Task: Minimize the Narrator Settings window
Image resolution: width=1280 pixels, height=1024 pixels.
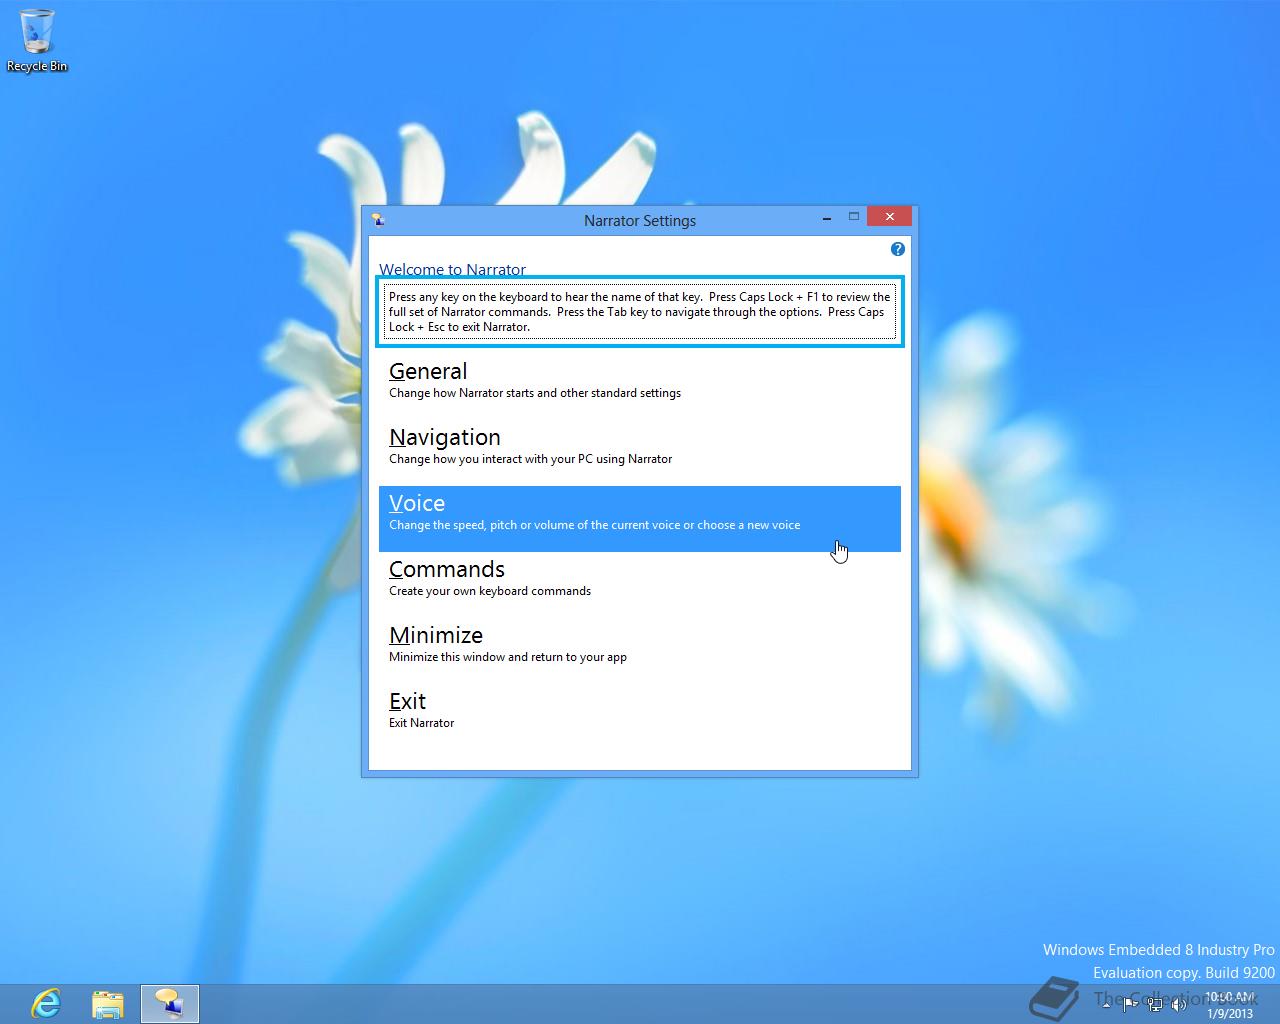Action: tap(827, 217)
